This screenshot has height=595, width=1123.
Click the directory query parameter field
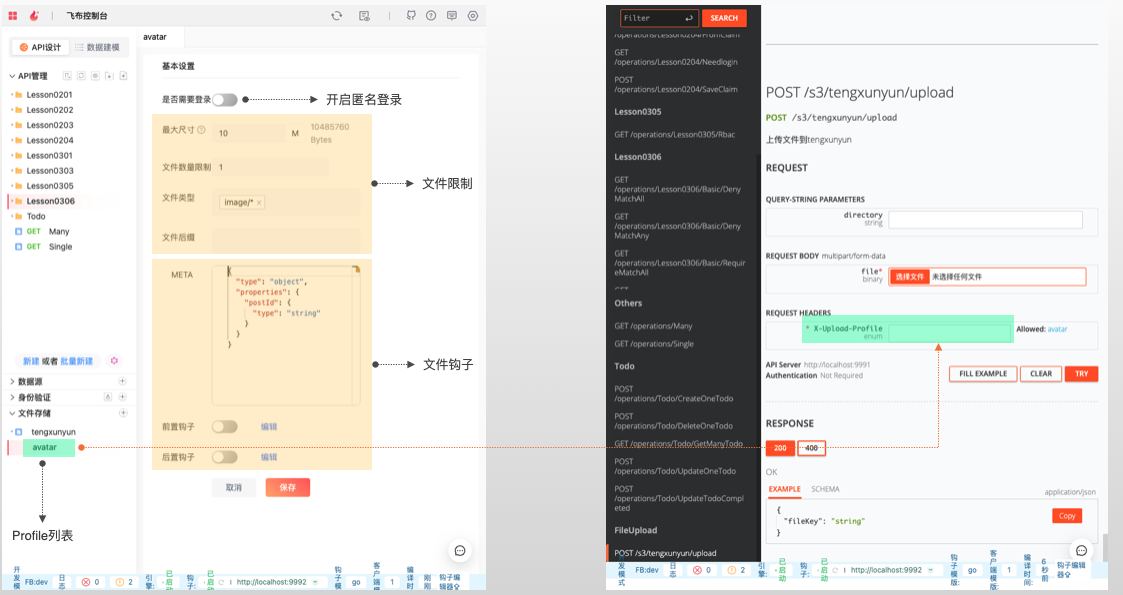point(985,220)
